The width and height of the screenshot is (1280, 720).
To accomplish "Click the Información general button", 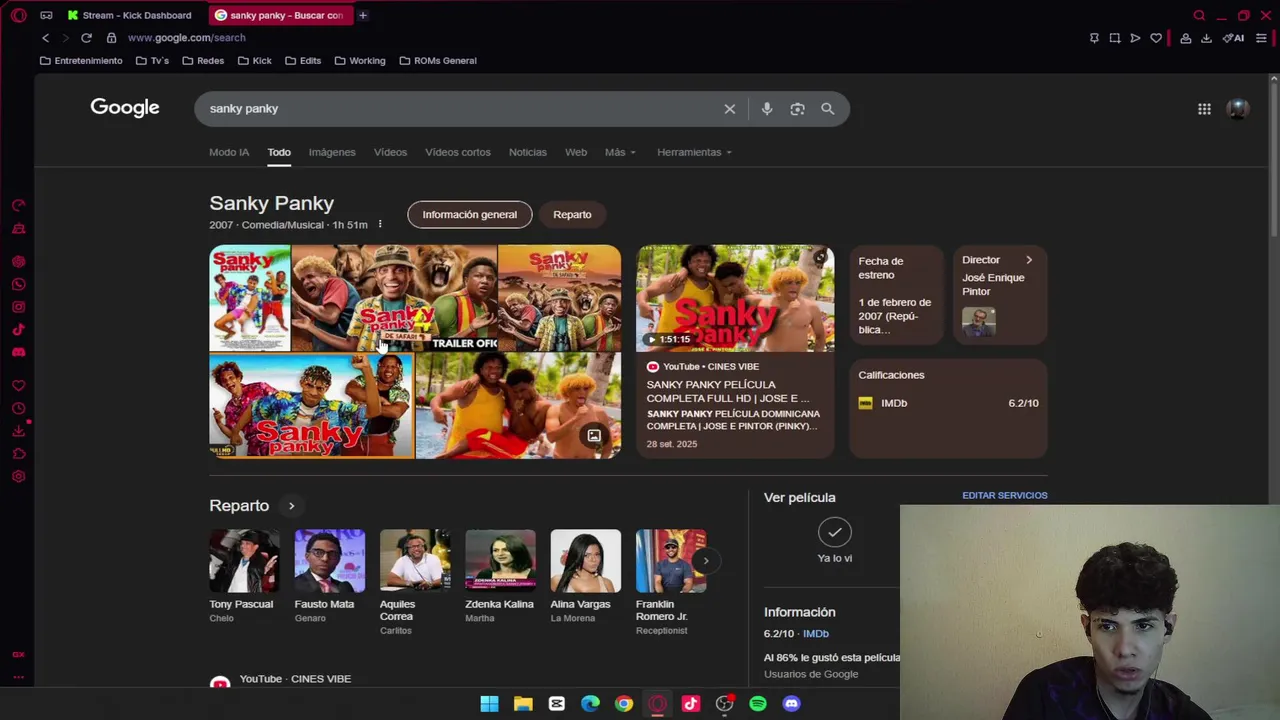I will pyautogui.click(x=470, y=214).
